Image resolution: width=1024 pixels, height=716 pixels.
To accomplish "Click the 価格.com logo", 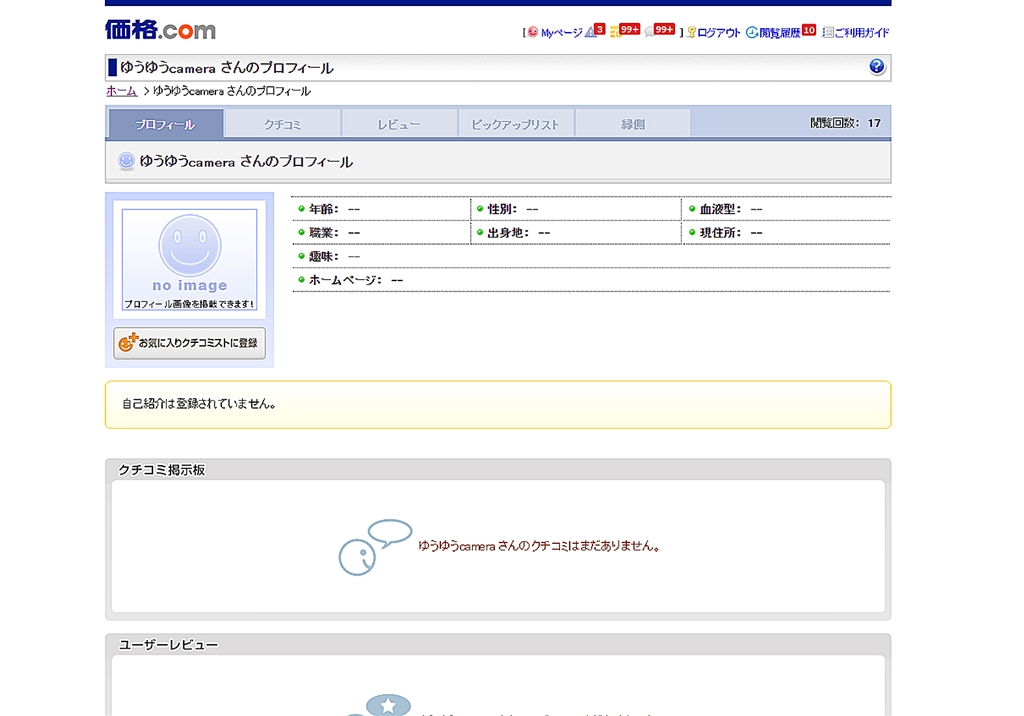I will coord(160,30).
